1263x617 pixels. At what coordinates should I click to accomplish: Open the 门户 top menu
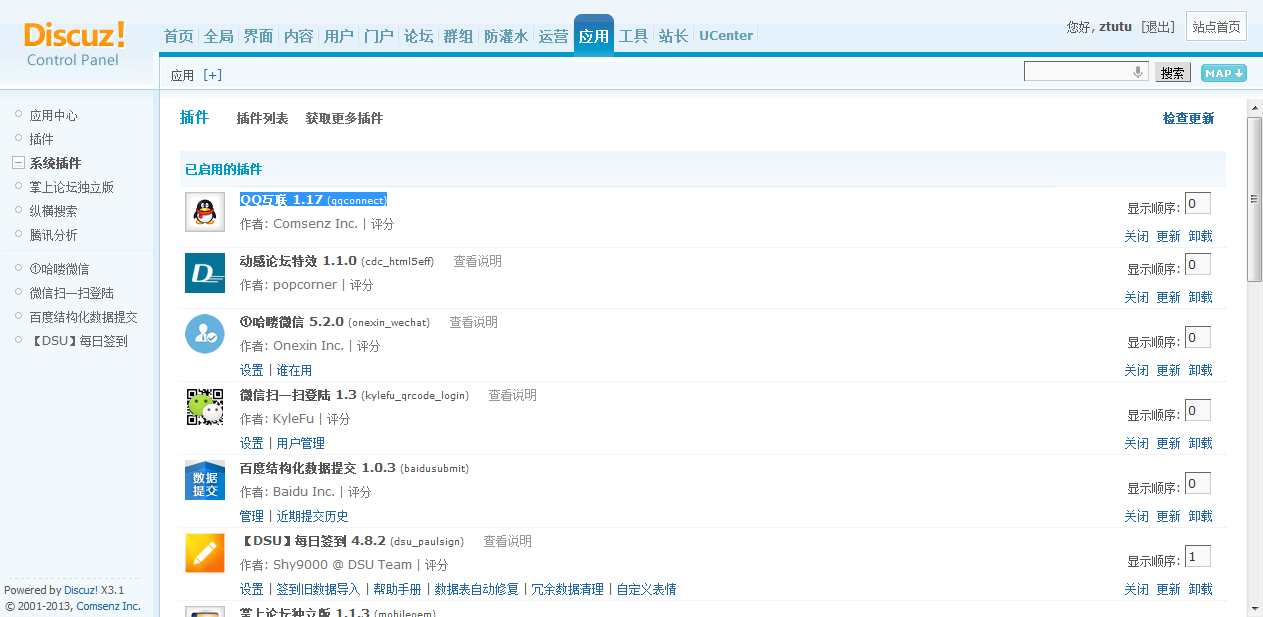coord(379,36)
